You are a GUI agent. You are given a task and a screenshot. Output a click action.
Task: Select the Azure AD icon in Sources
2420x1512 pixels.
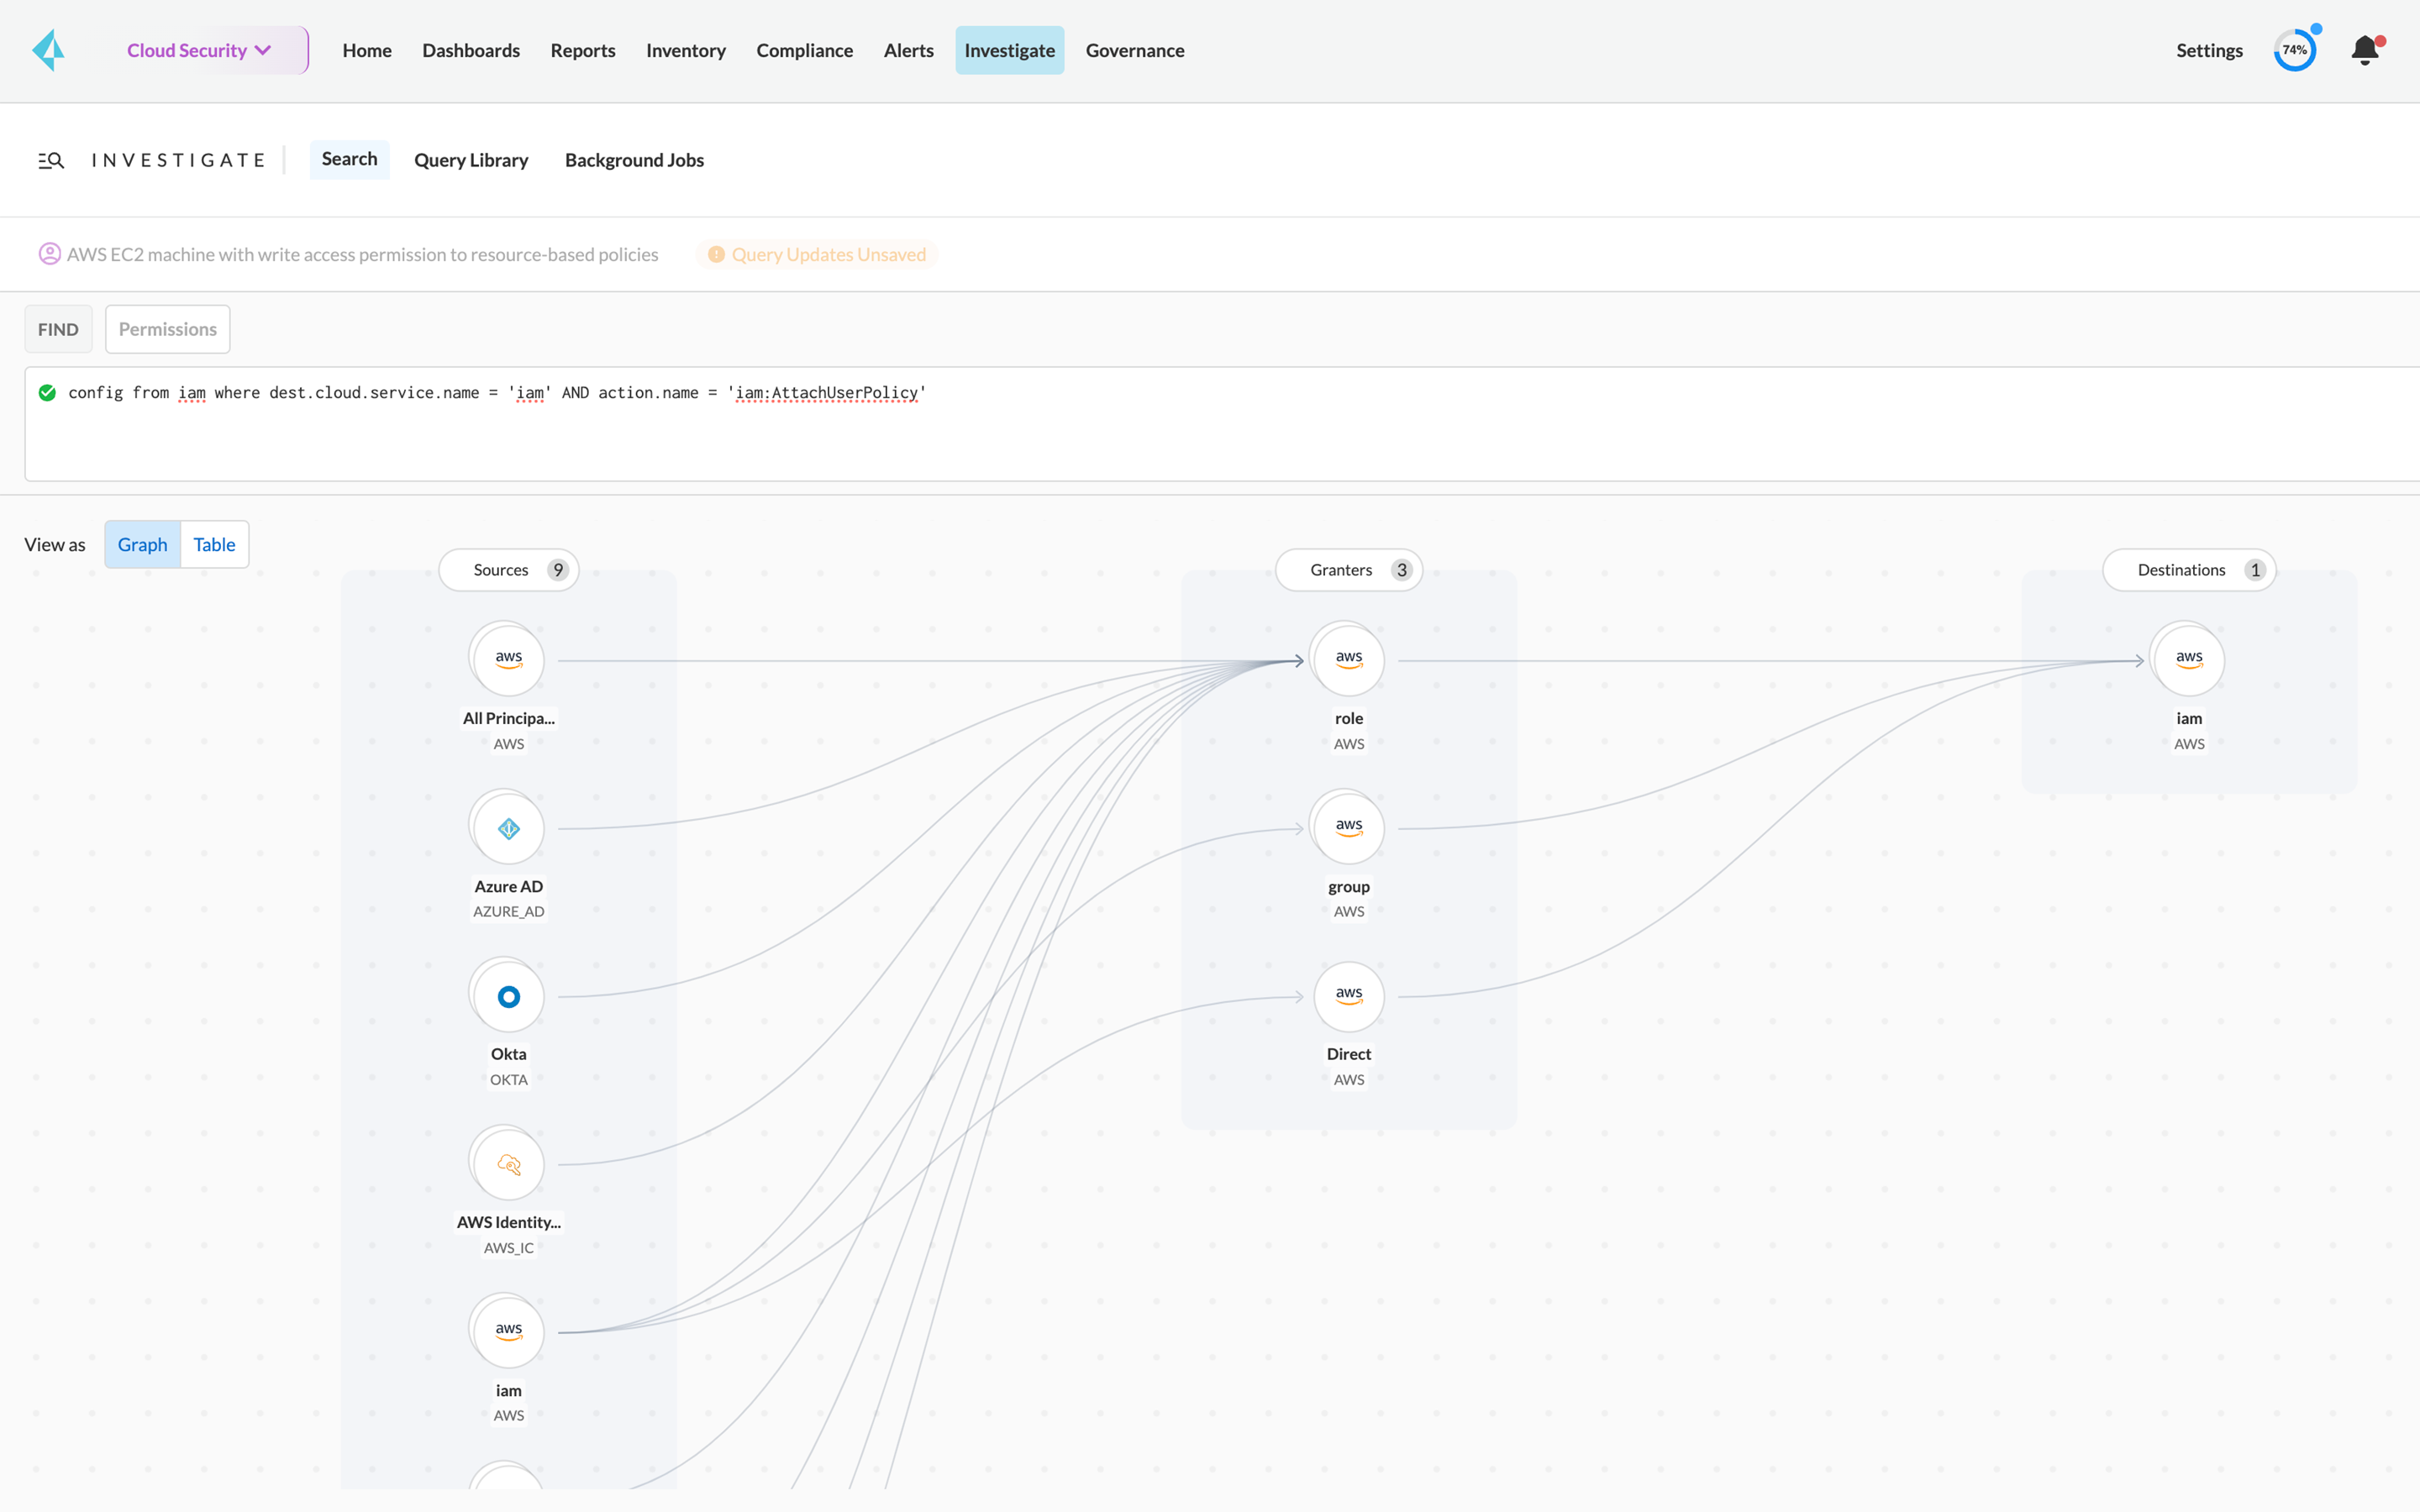point(507,829)
